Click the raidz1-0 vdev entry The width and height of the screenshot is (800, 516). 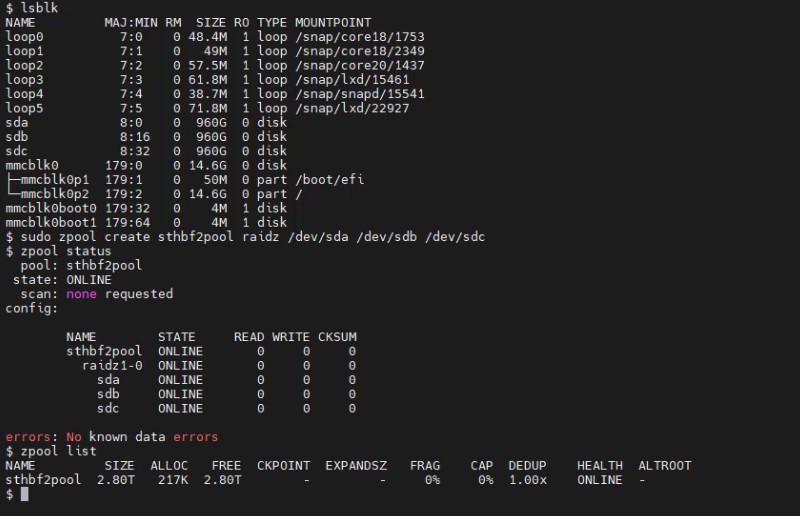pos(112,366)
